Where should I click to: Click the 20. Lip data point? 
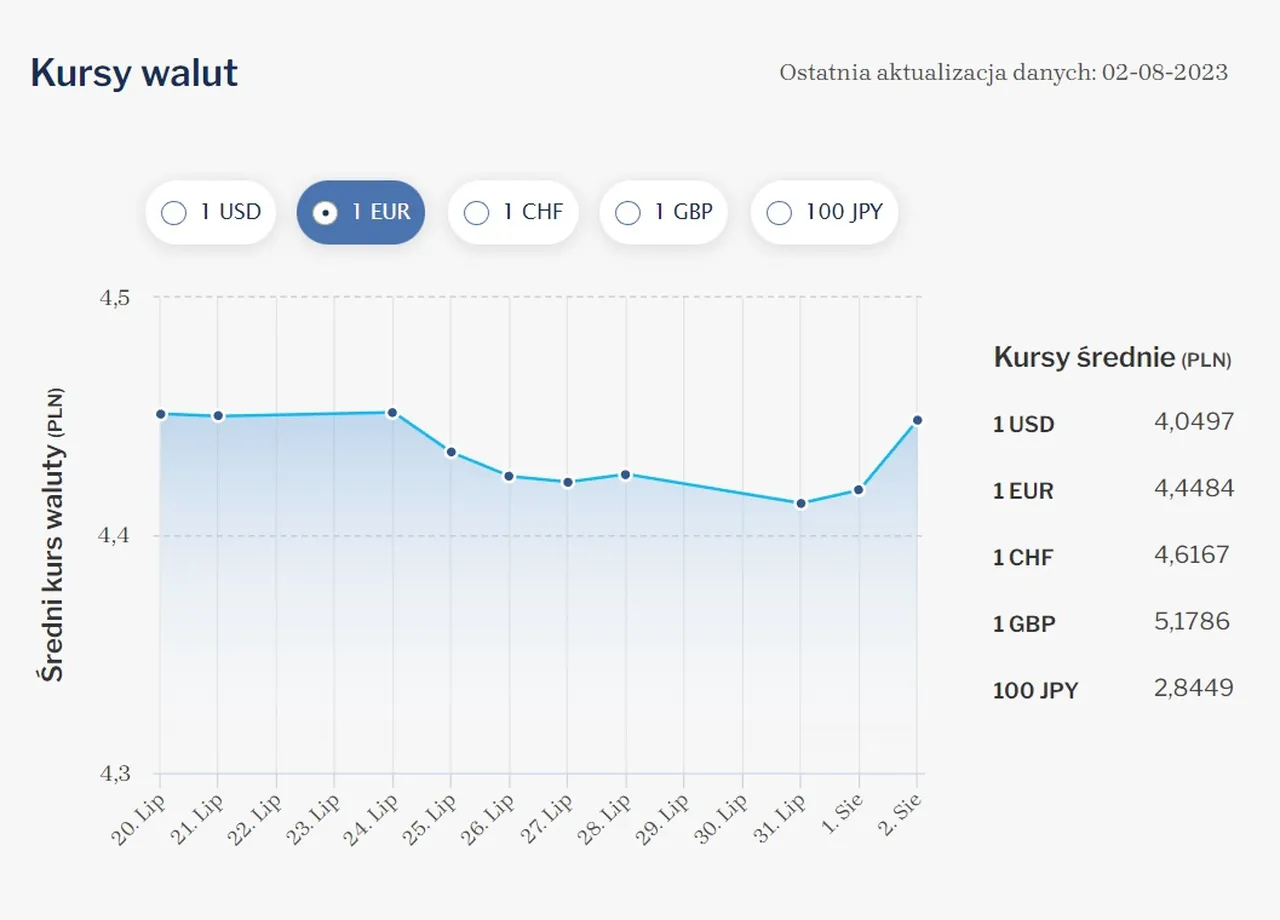coord(160,413)
